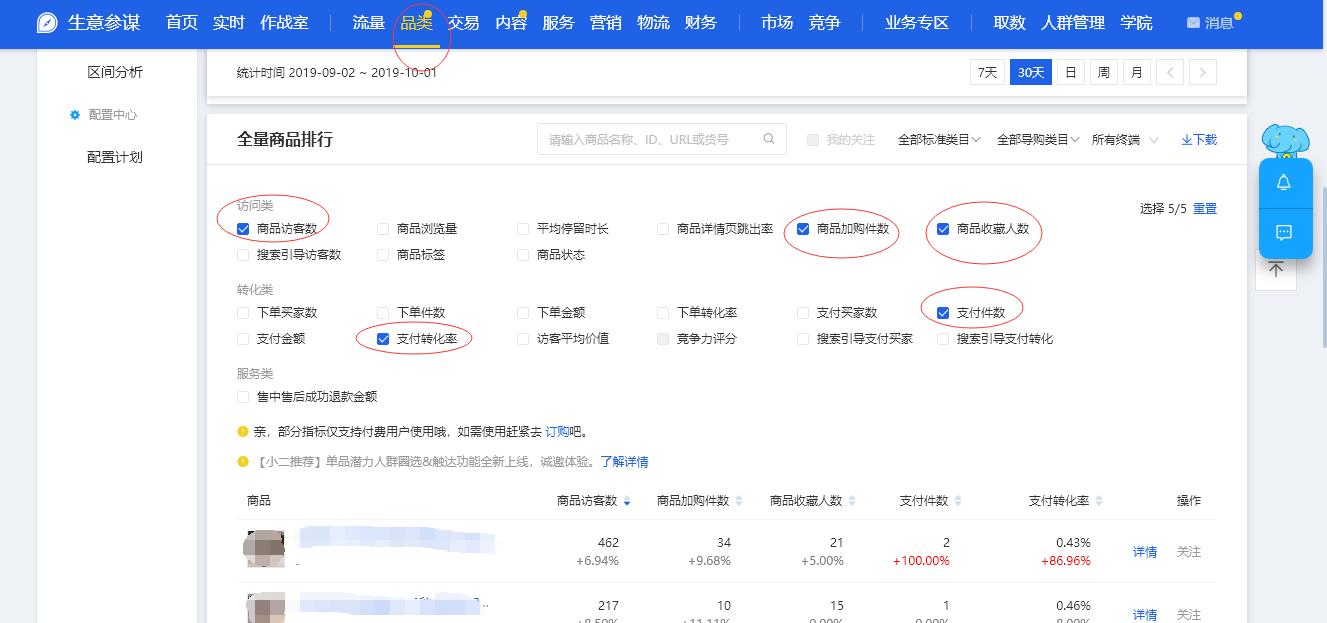This screenshot has height=623, width=1327.
Task: Go to the 竞争 section
Action: [825, 23]
